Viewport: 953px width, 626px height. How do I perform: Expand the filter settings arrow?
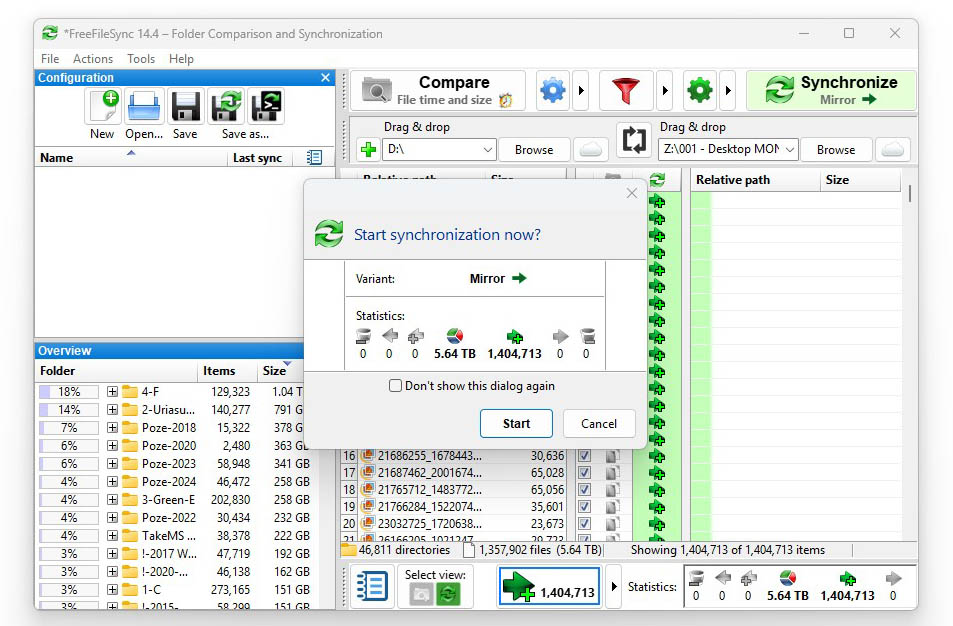[x=665, y=91]
